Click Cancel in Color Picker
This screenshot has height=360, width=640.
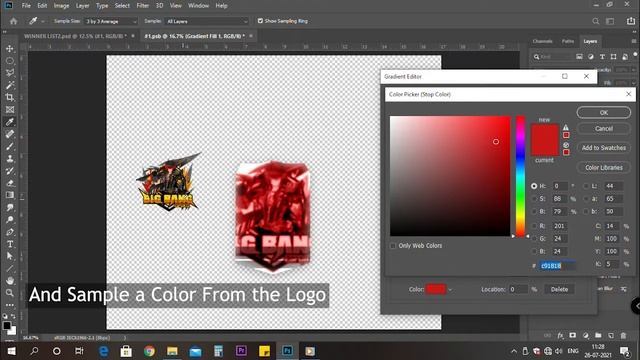tap(604, 129)
